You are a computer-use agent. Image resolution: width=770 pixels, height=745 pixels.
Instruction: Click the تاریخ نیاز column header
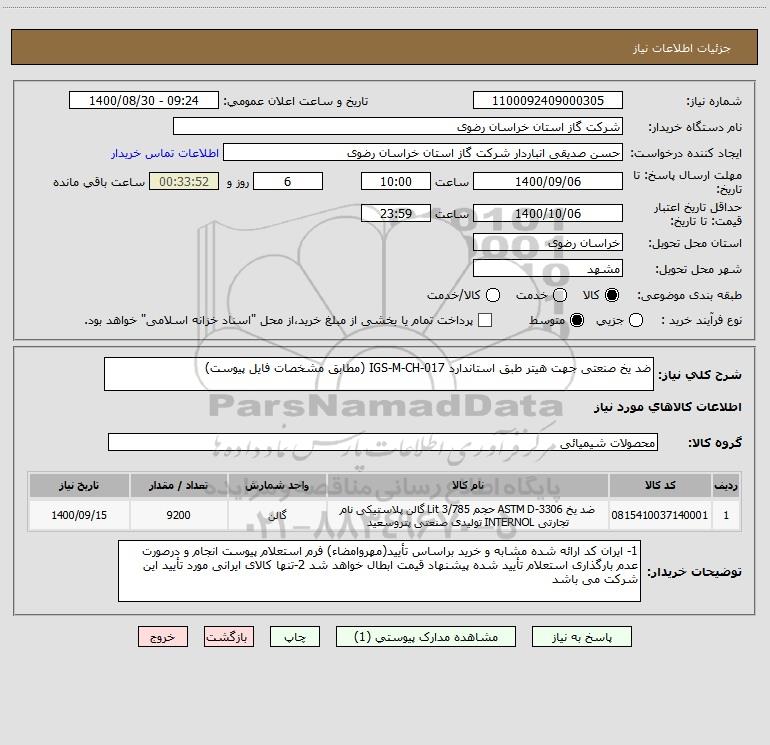[x=79, y=485]
